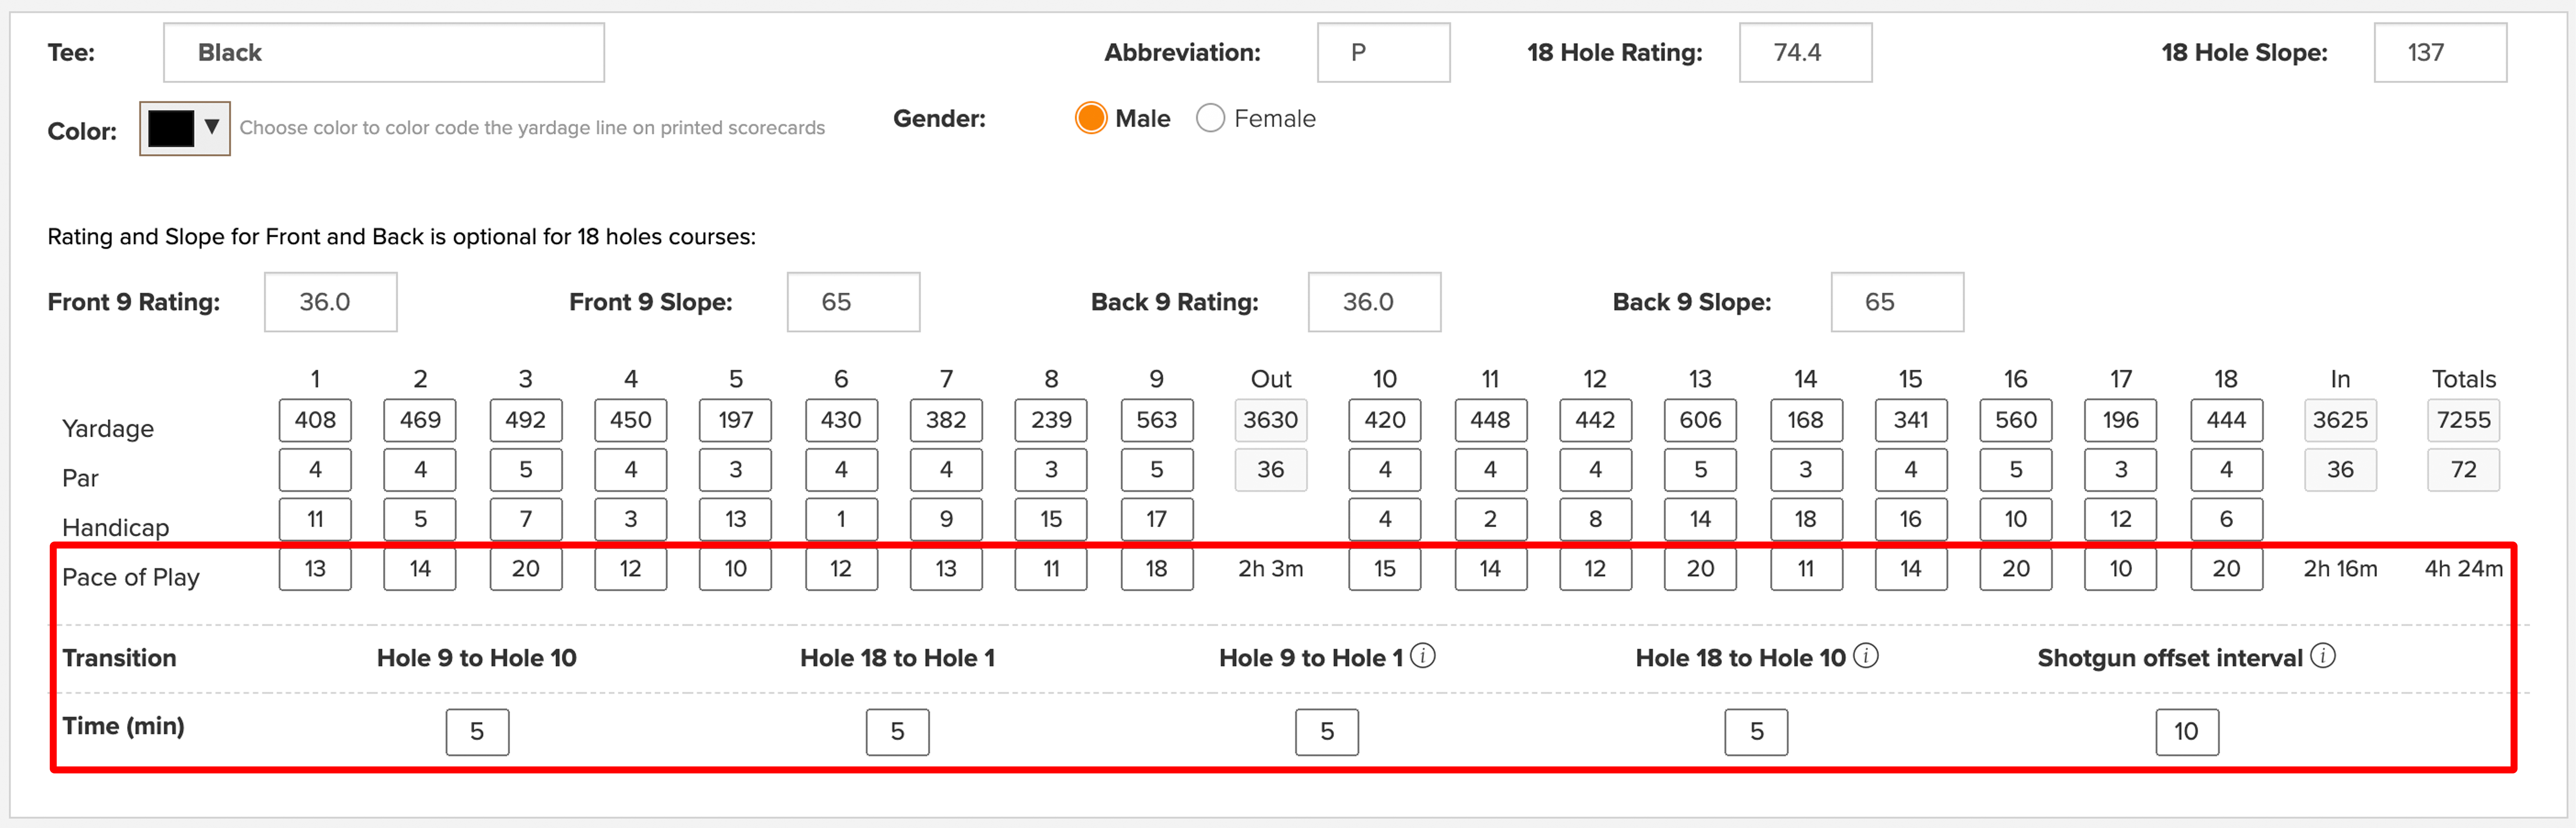Image resolution: width=2576 pixels, height=828 pixels.
Task: Select the Female gender radio button
Action: 1210,118
